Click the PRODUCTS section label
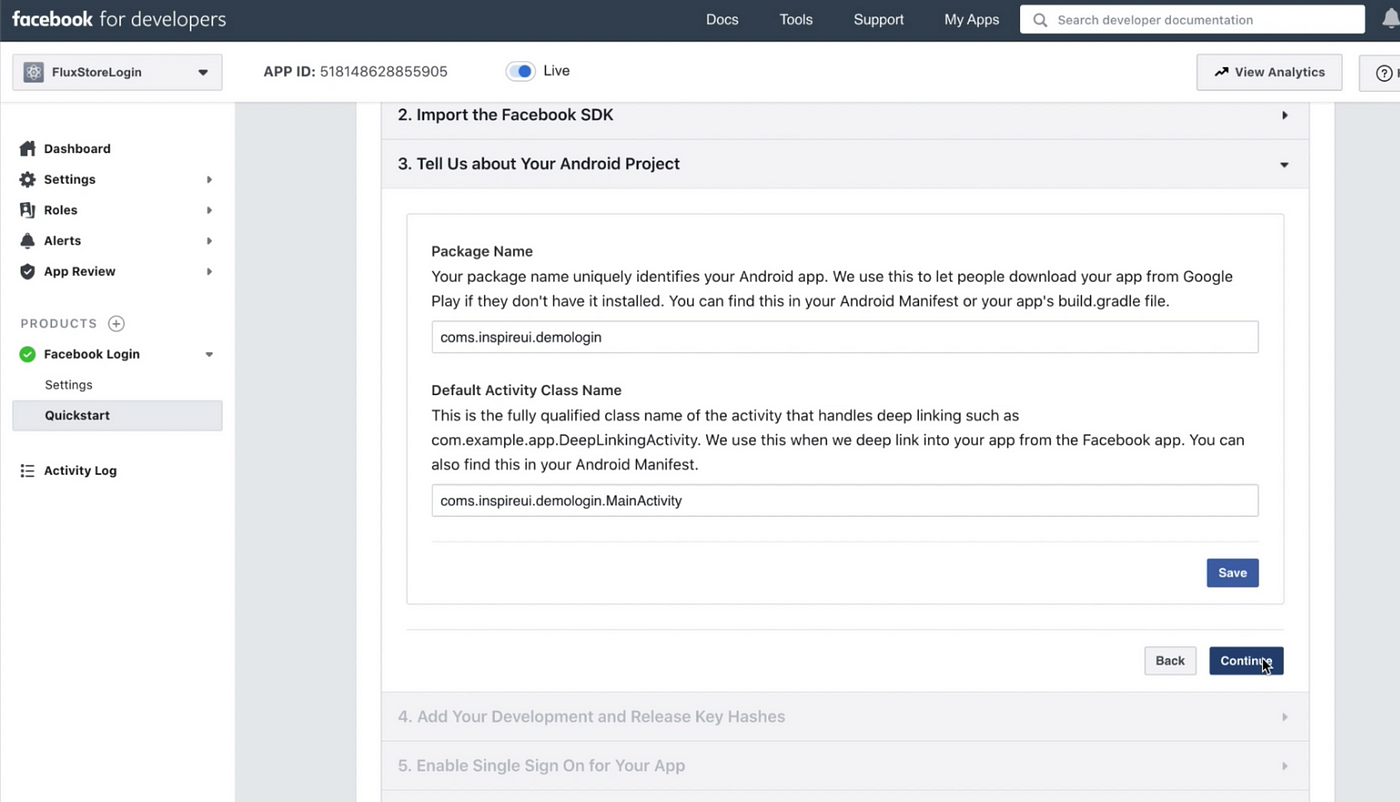The width and height of the screenshot is (1400, 802). [59, 323]
